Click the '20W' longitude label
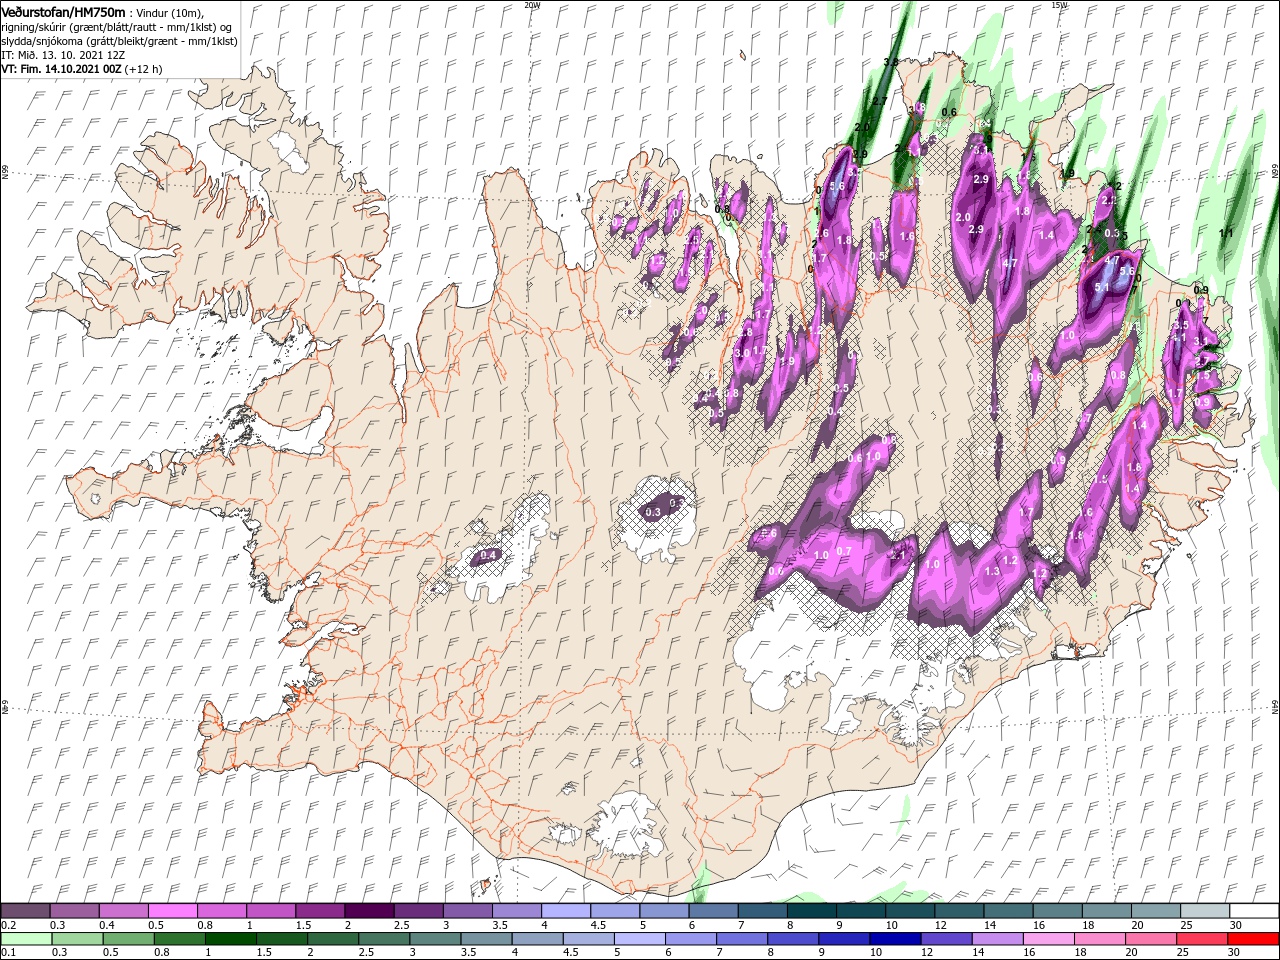This screenshot has height=960, width=1280. pos(531,5)
